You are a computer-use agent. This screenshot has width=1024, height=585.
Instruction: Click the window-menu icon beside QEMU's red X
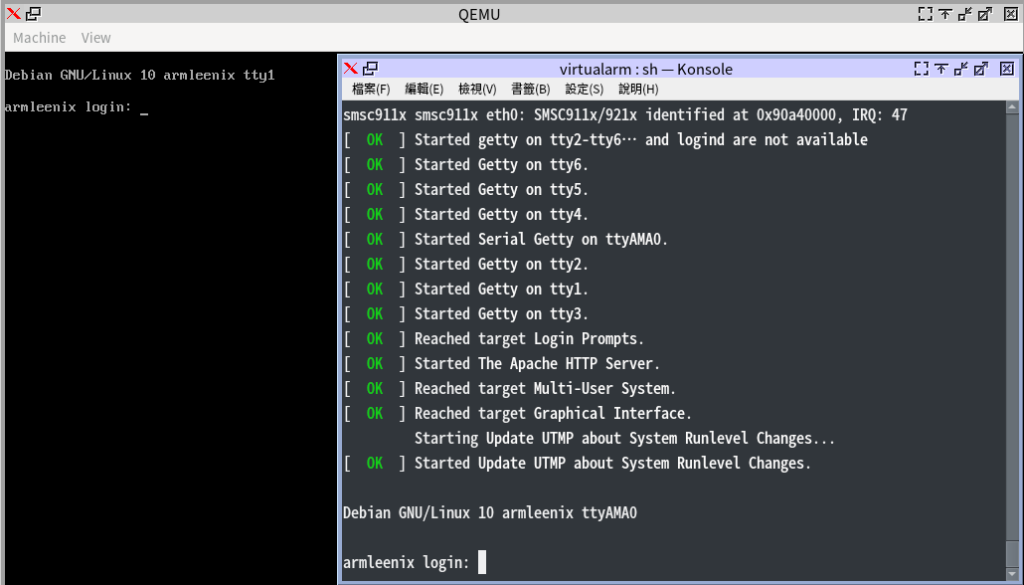point(33,14)
